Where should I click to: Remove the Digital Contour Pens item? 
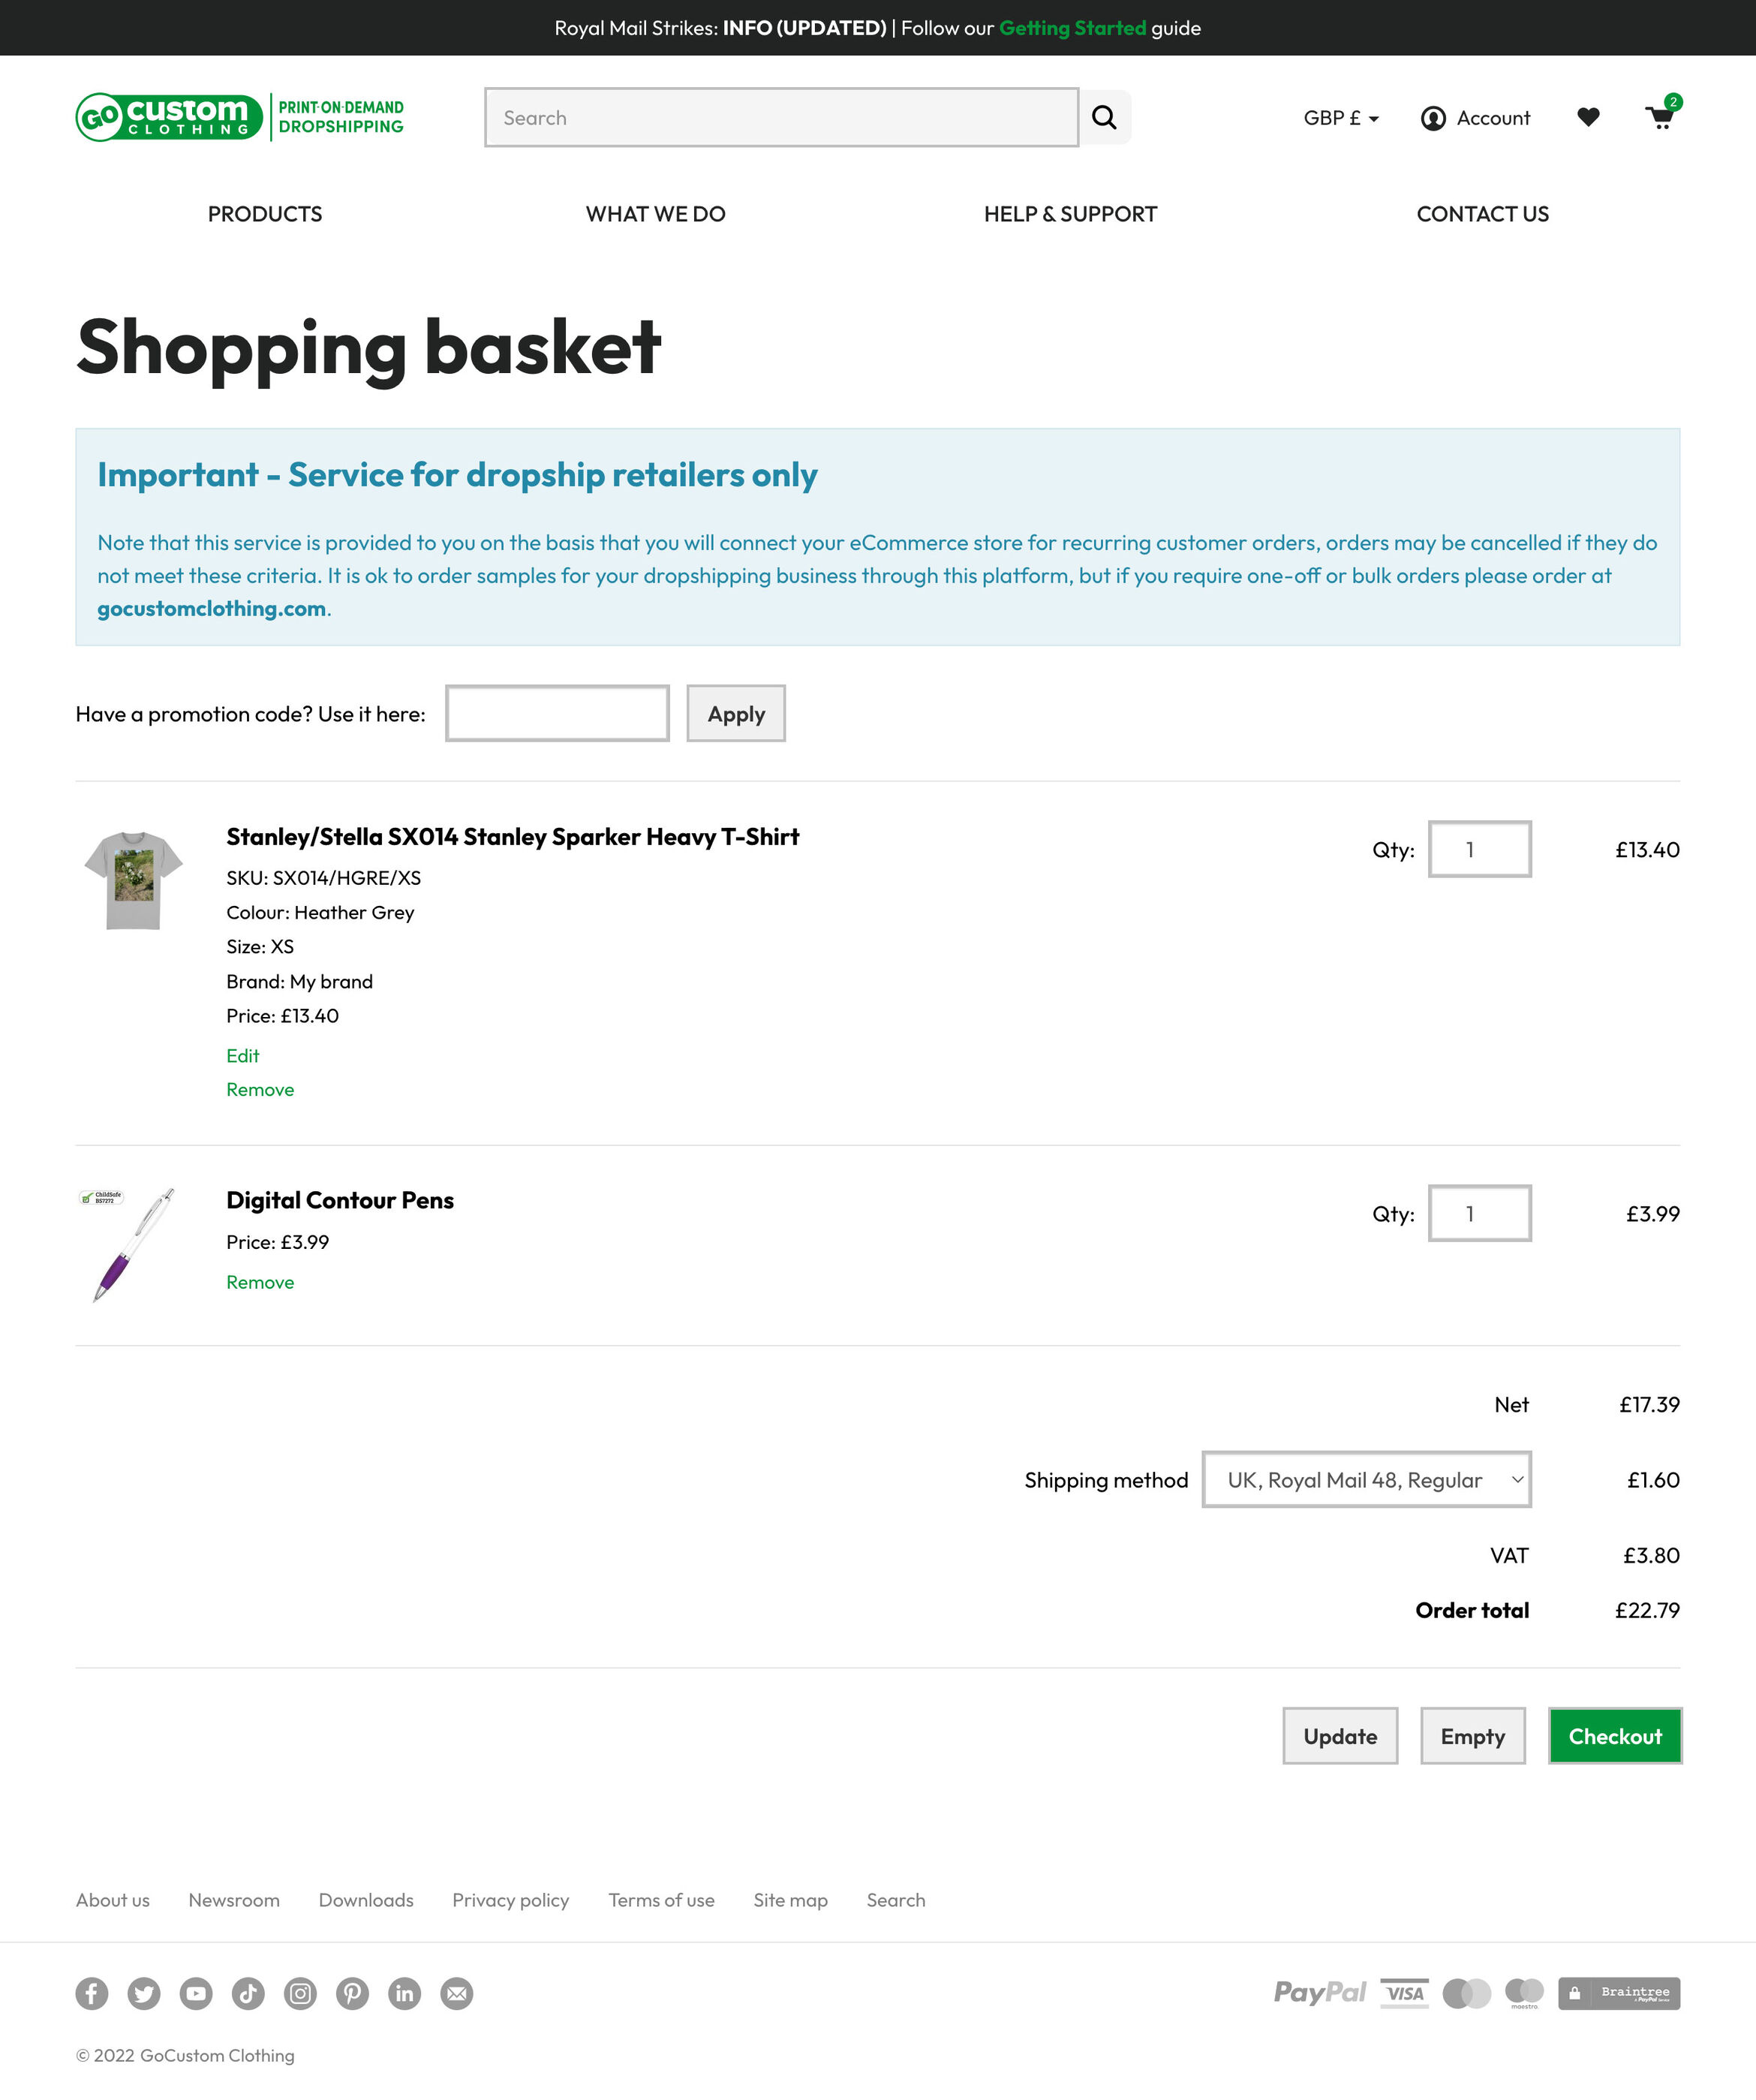[x=260, y=1282]
